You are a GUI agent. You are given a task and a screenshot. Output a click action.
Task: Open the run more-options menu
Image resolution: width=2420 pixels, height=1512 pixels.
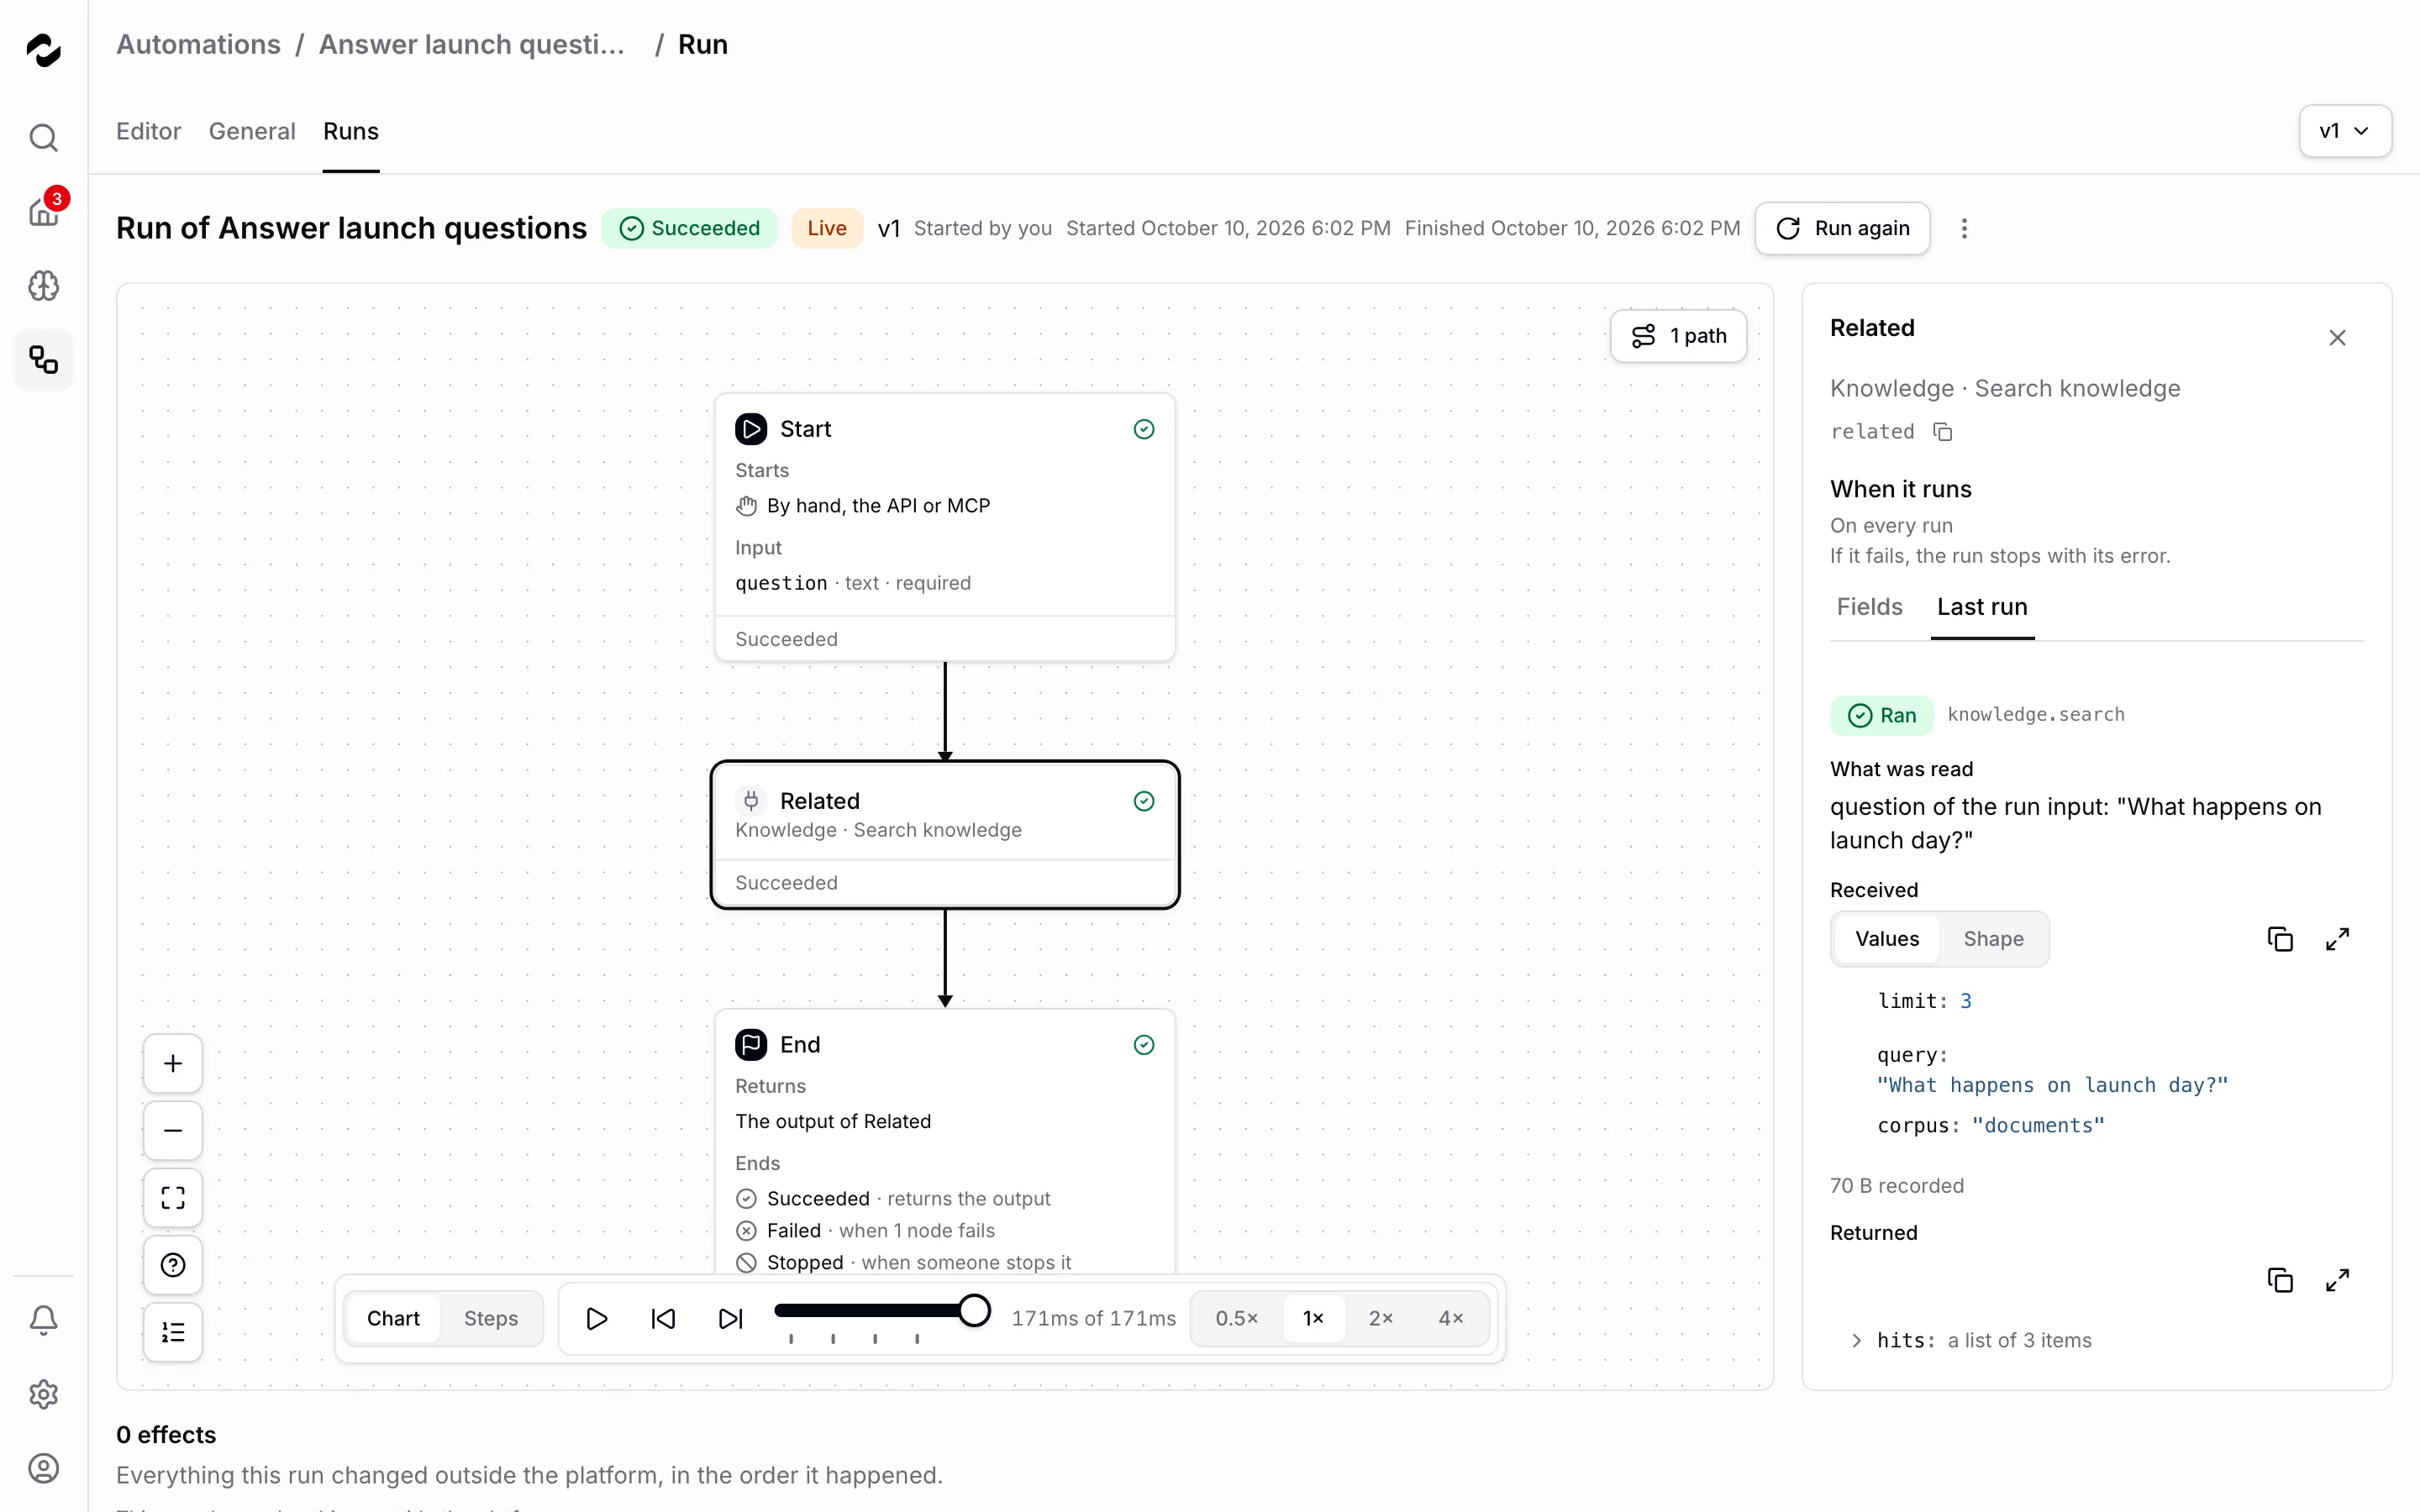(x=1964, y=229)
